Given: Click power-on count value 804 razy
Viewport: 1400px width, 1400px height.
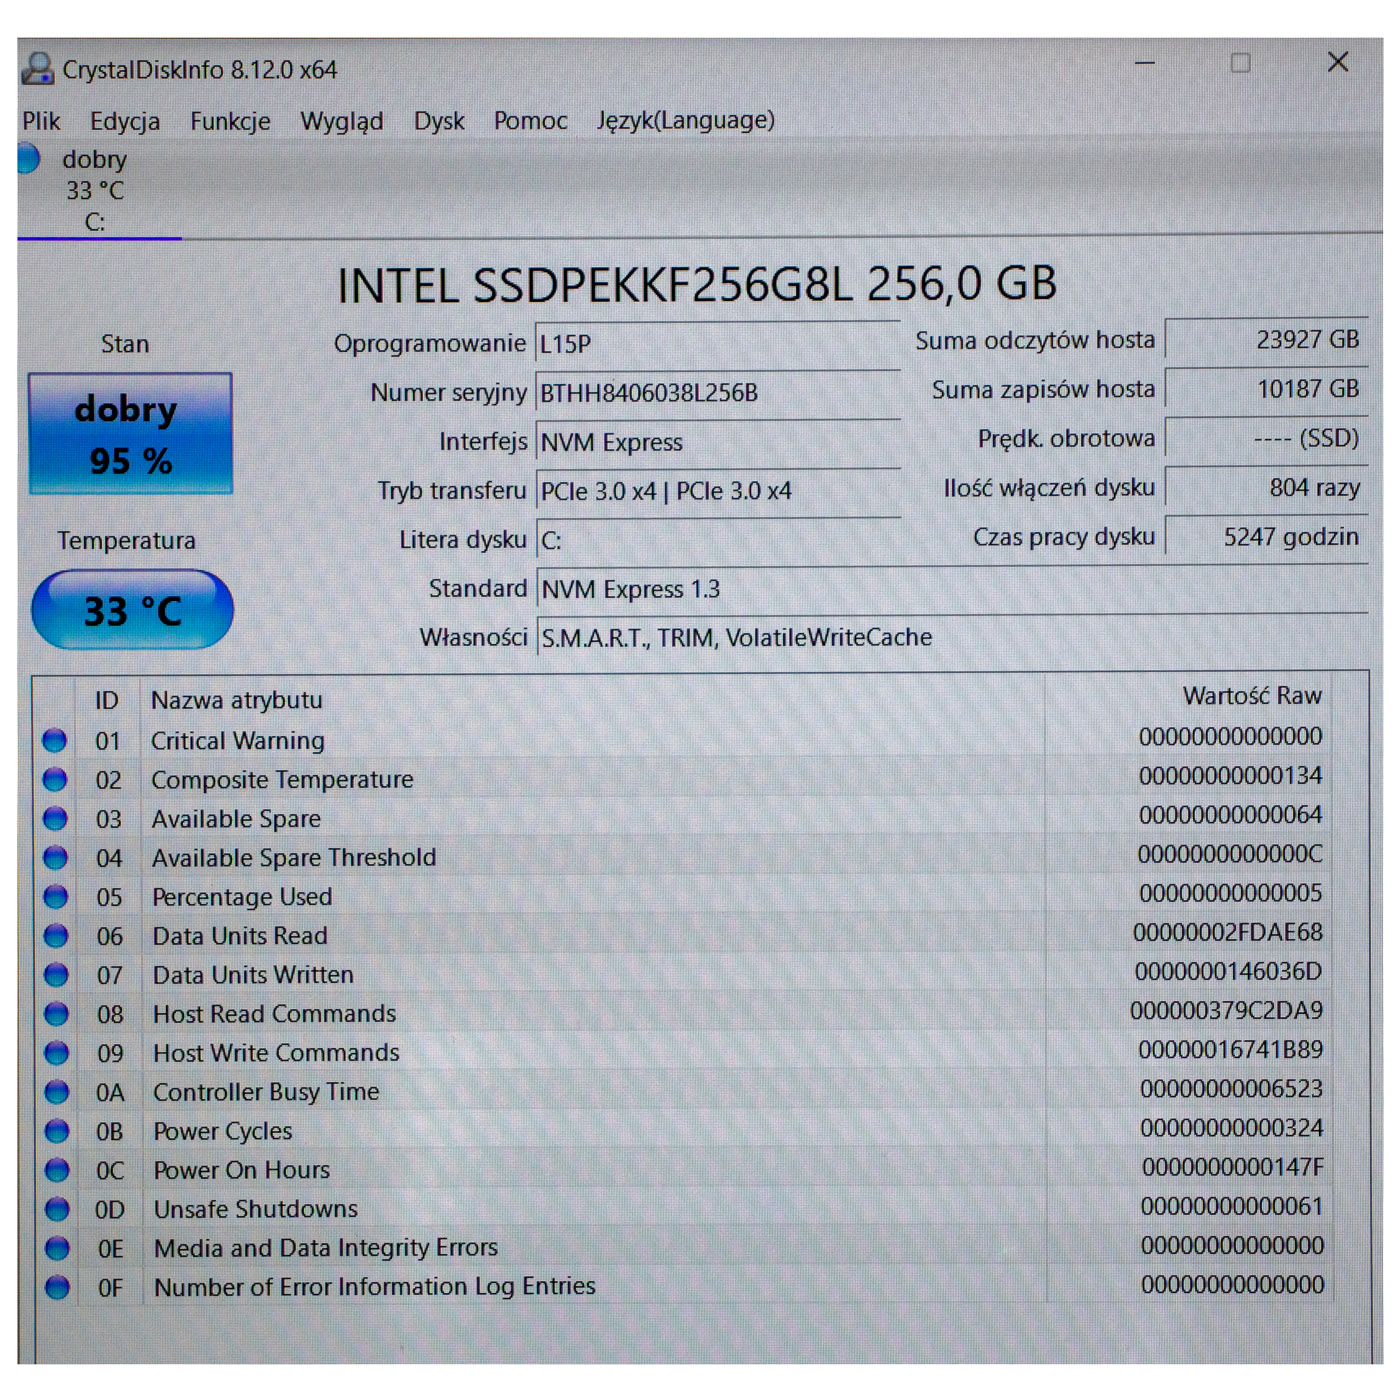Looking at the screenshot, I should point(1266,487).
